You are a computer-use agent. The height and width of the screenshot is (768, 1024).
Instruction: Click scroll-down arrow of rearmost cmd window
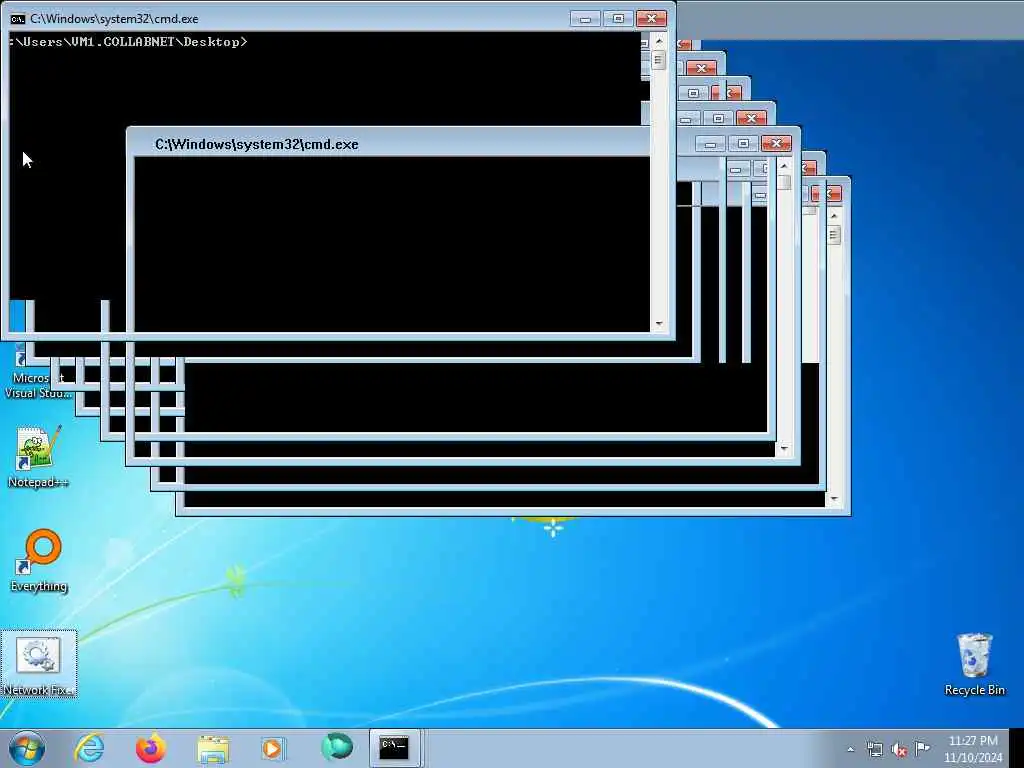834,499
